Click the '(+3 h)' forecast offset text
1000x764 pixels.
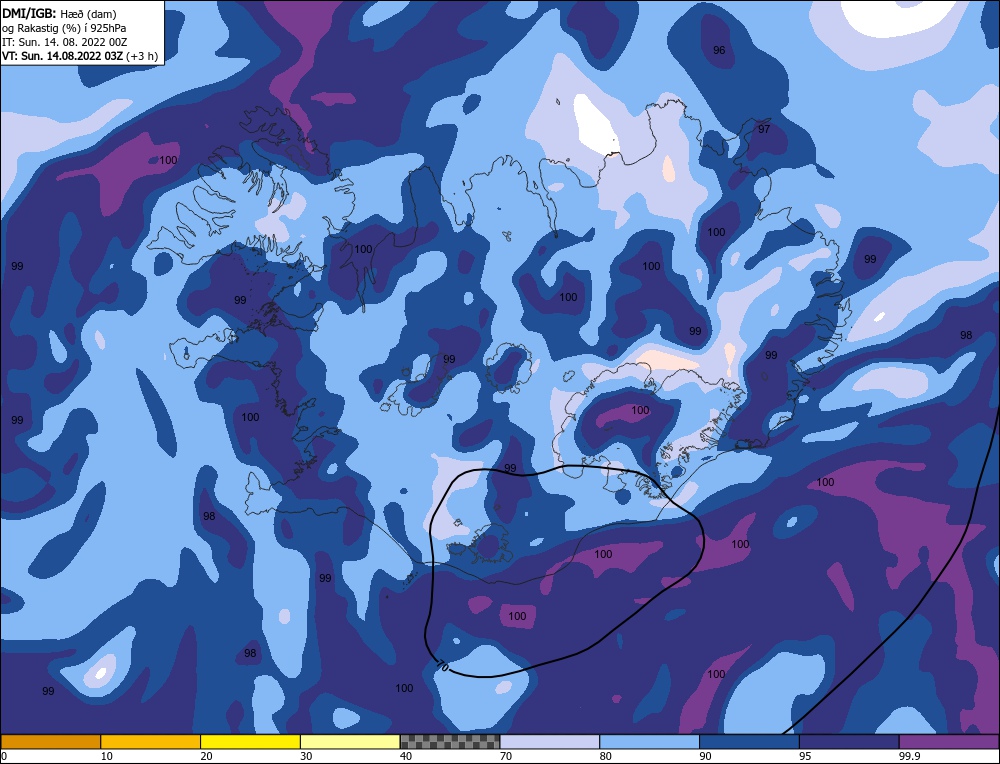[142, 56]
